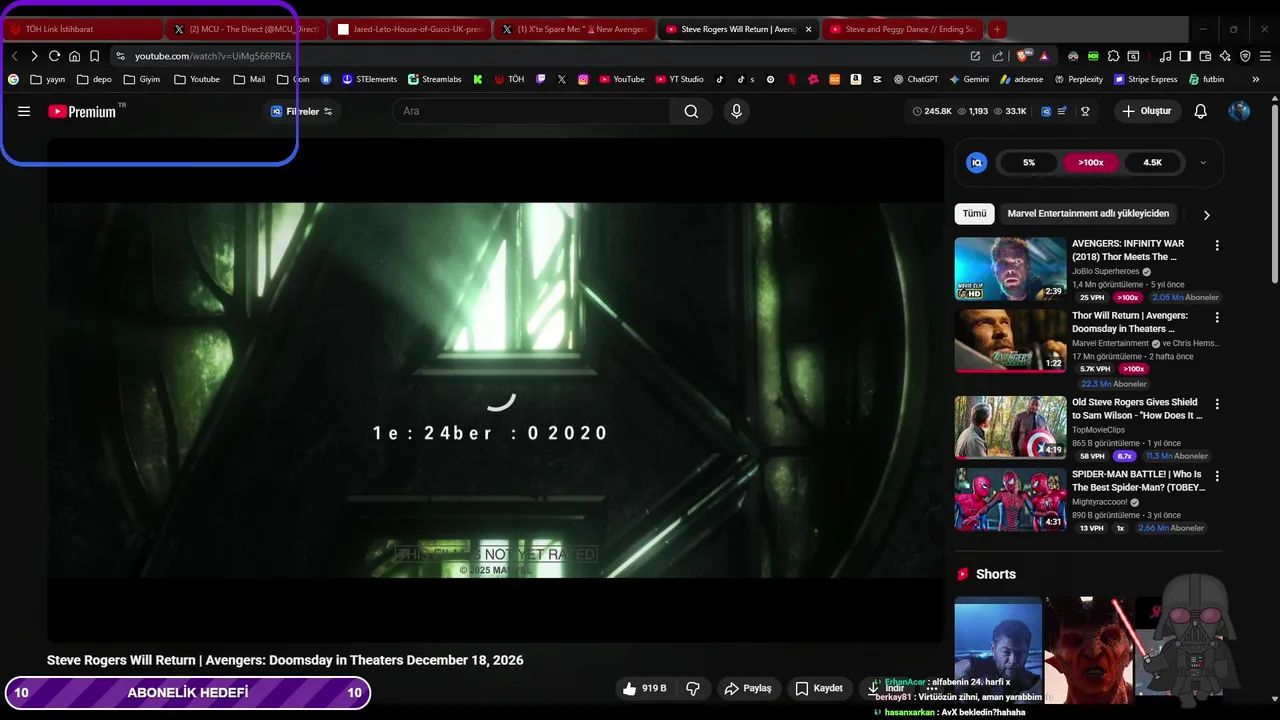Switch to MCU - The Direct tab
This screenshot has width=1280, height=720.
[x=246, y=29]
